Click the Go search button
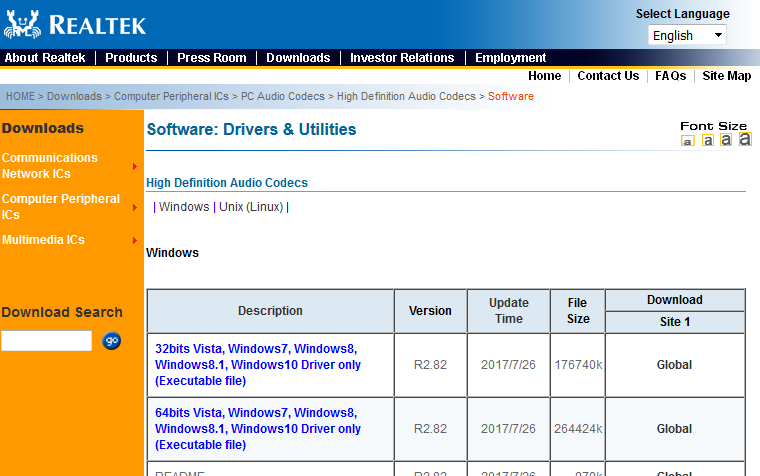The width and height of the screenshot is (760, 476). pyautogui.click(x=111, y=341)
